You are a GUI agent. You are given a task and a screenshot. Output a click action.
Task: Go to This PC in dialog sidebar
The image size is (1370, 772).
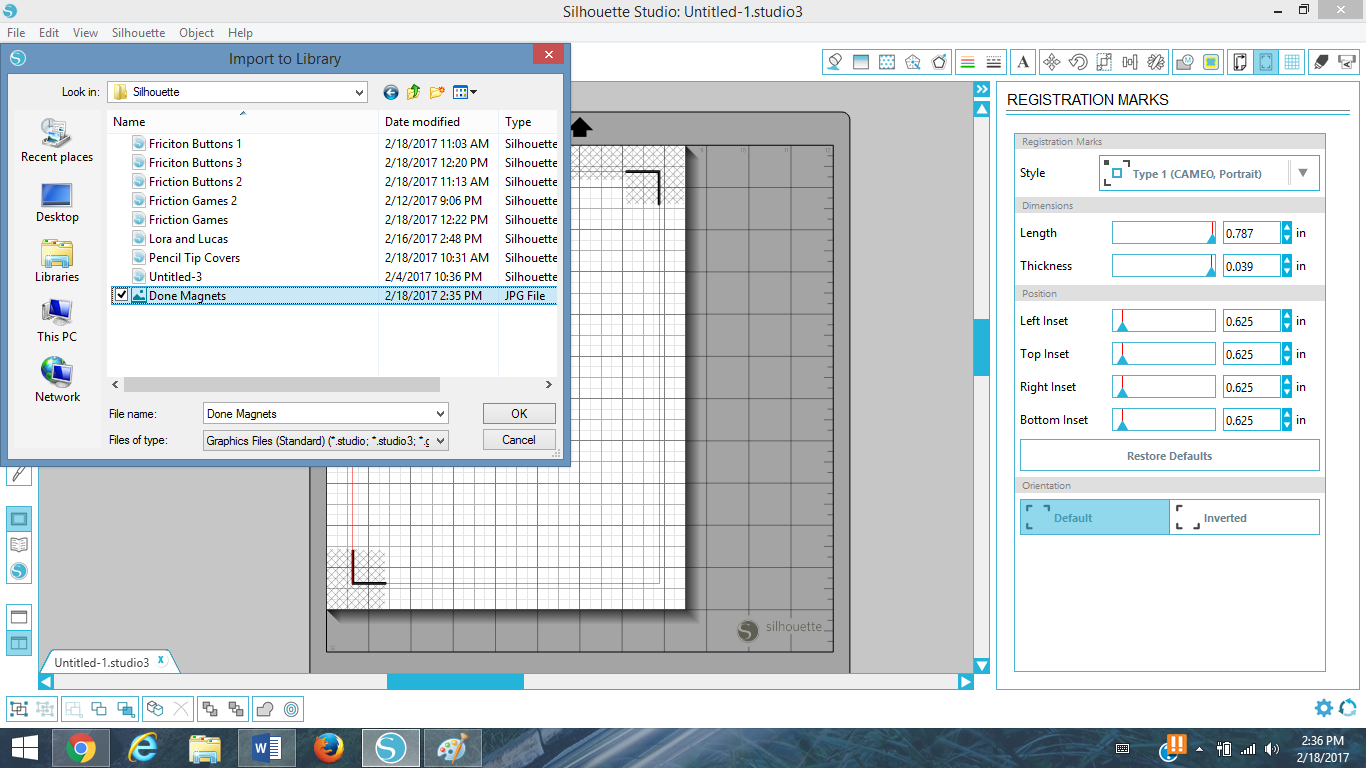click(x=57, y=321)
